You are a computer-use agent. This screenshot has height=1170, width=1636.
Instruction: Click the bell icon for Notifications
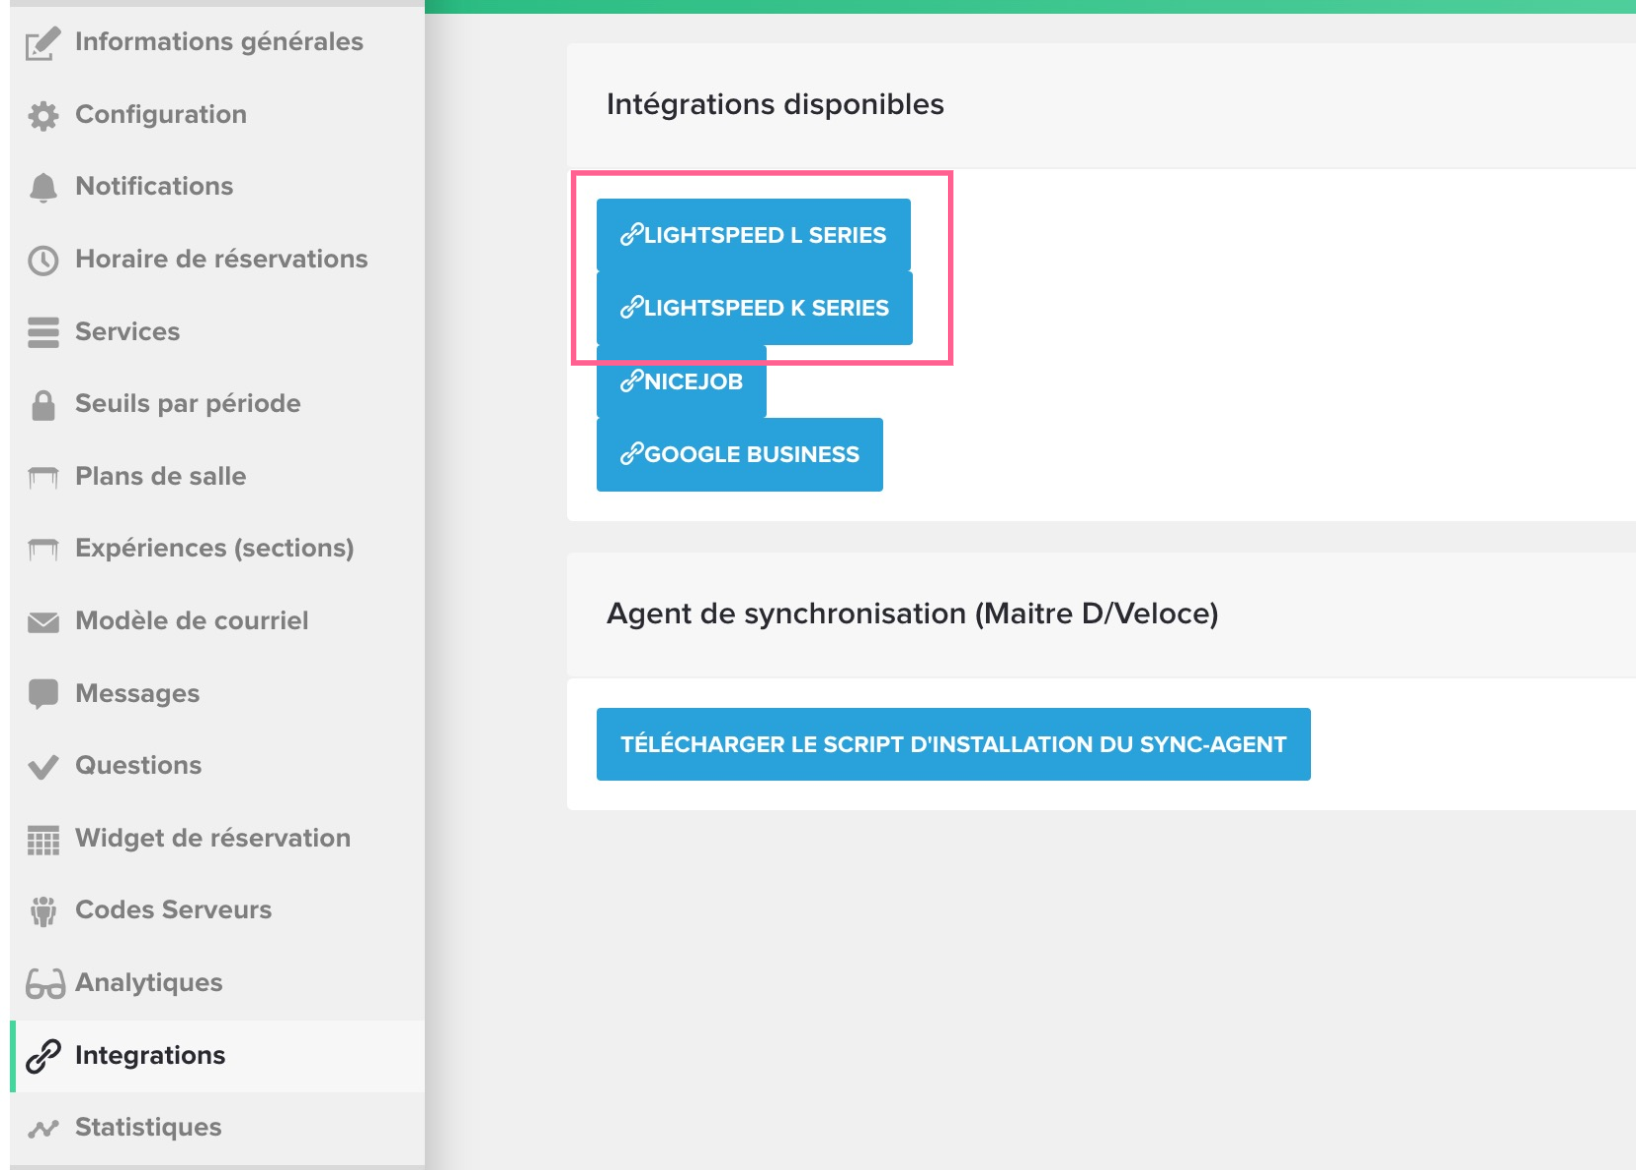(43, 188)
